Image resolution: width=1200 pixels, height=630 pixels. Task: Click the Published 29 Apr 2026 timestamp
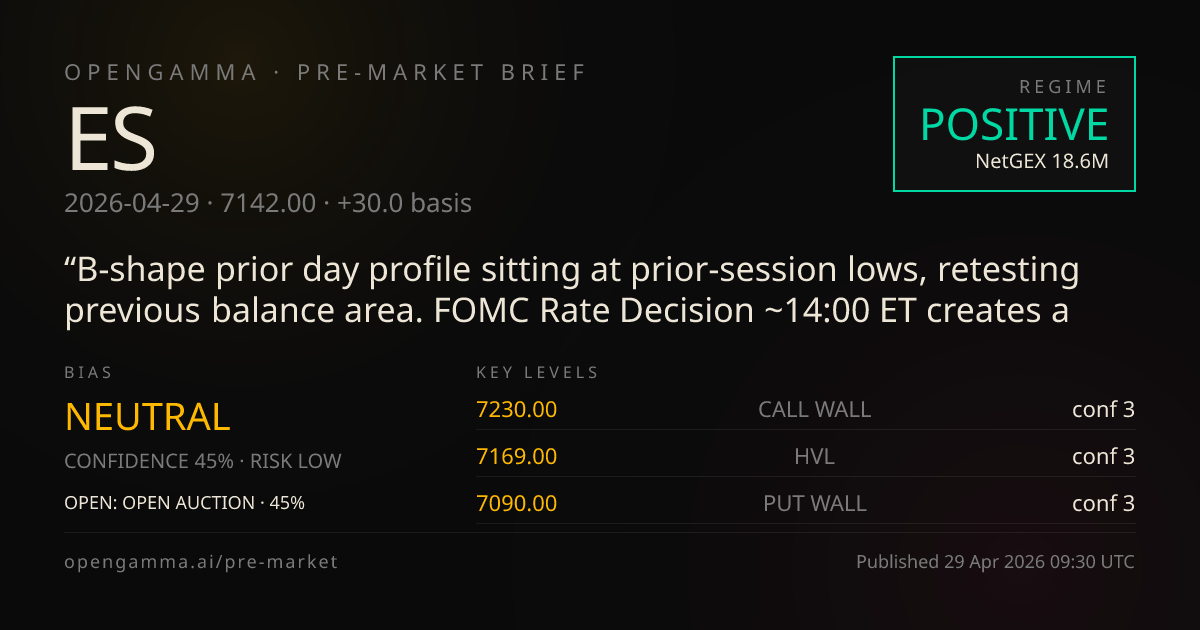(995, 562)
